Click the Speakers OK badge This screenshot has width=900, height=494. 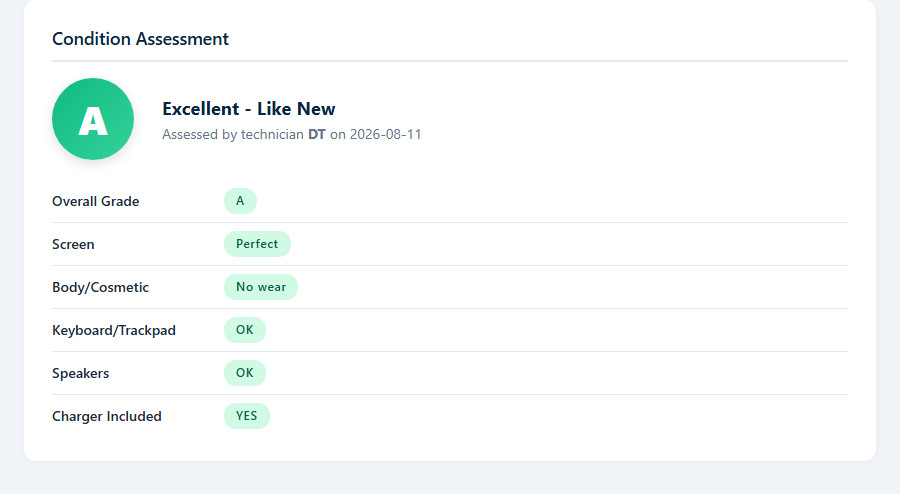pos(245,373)
